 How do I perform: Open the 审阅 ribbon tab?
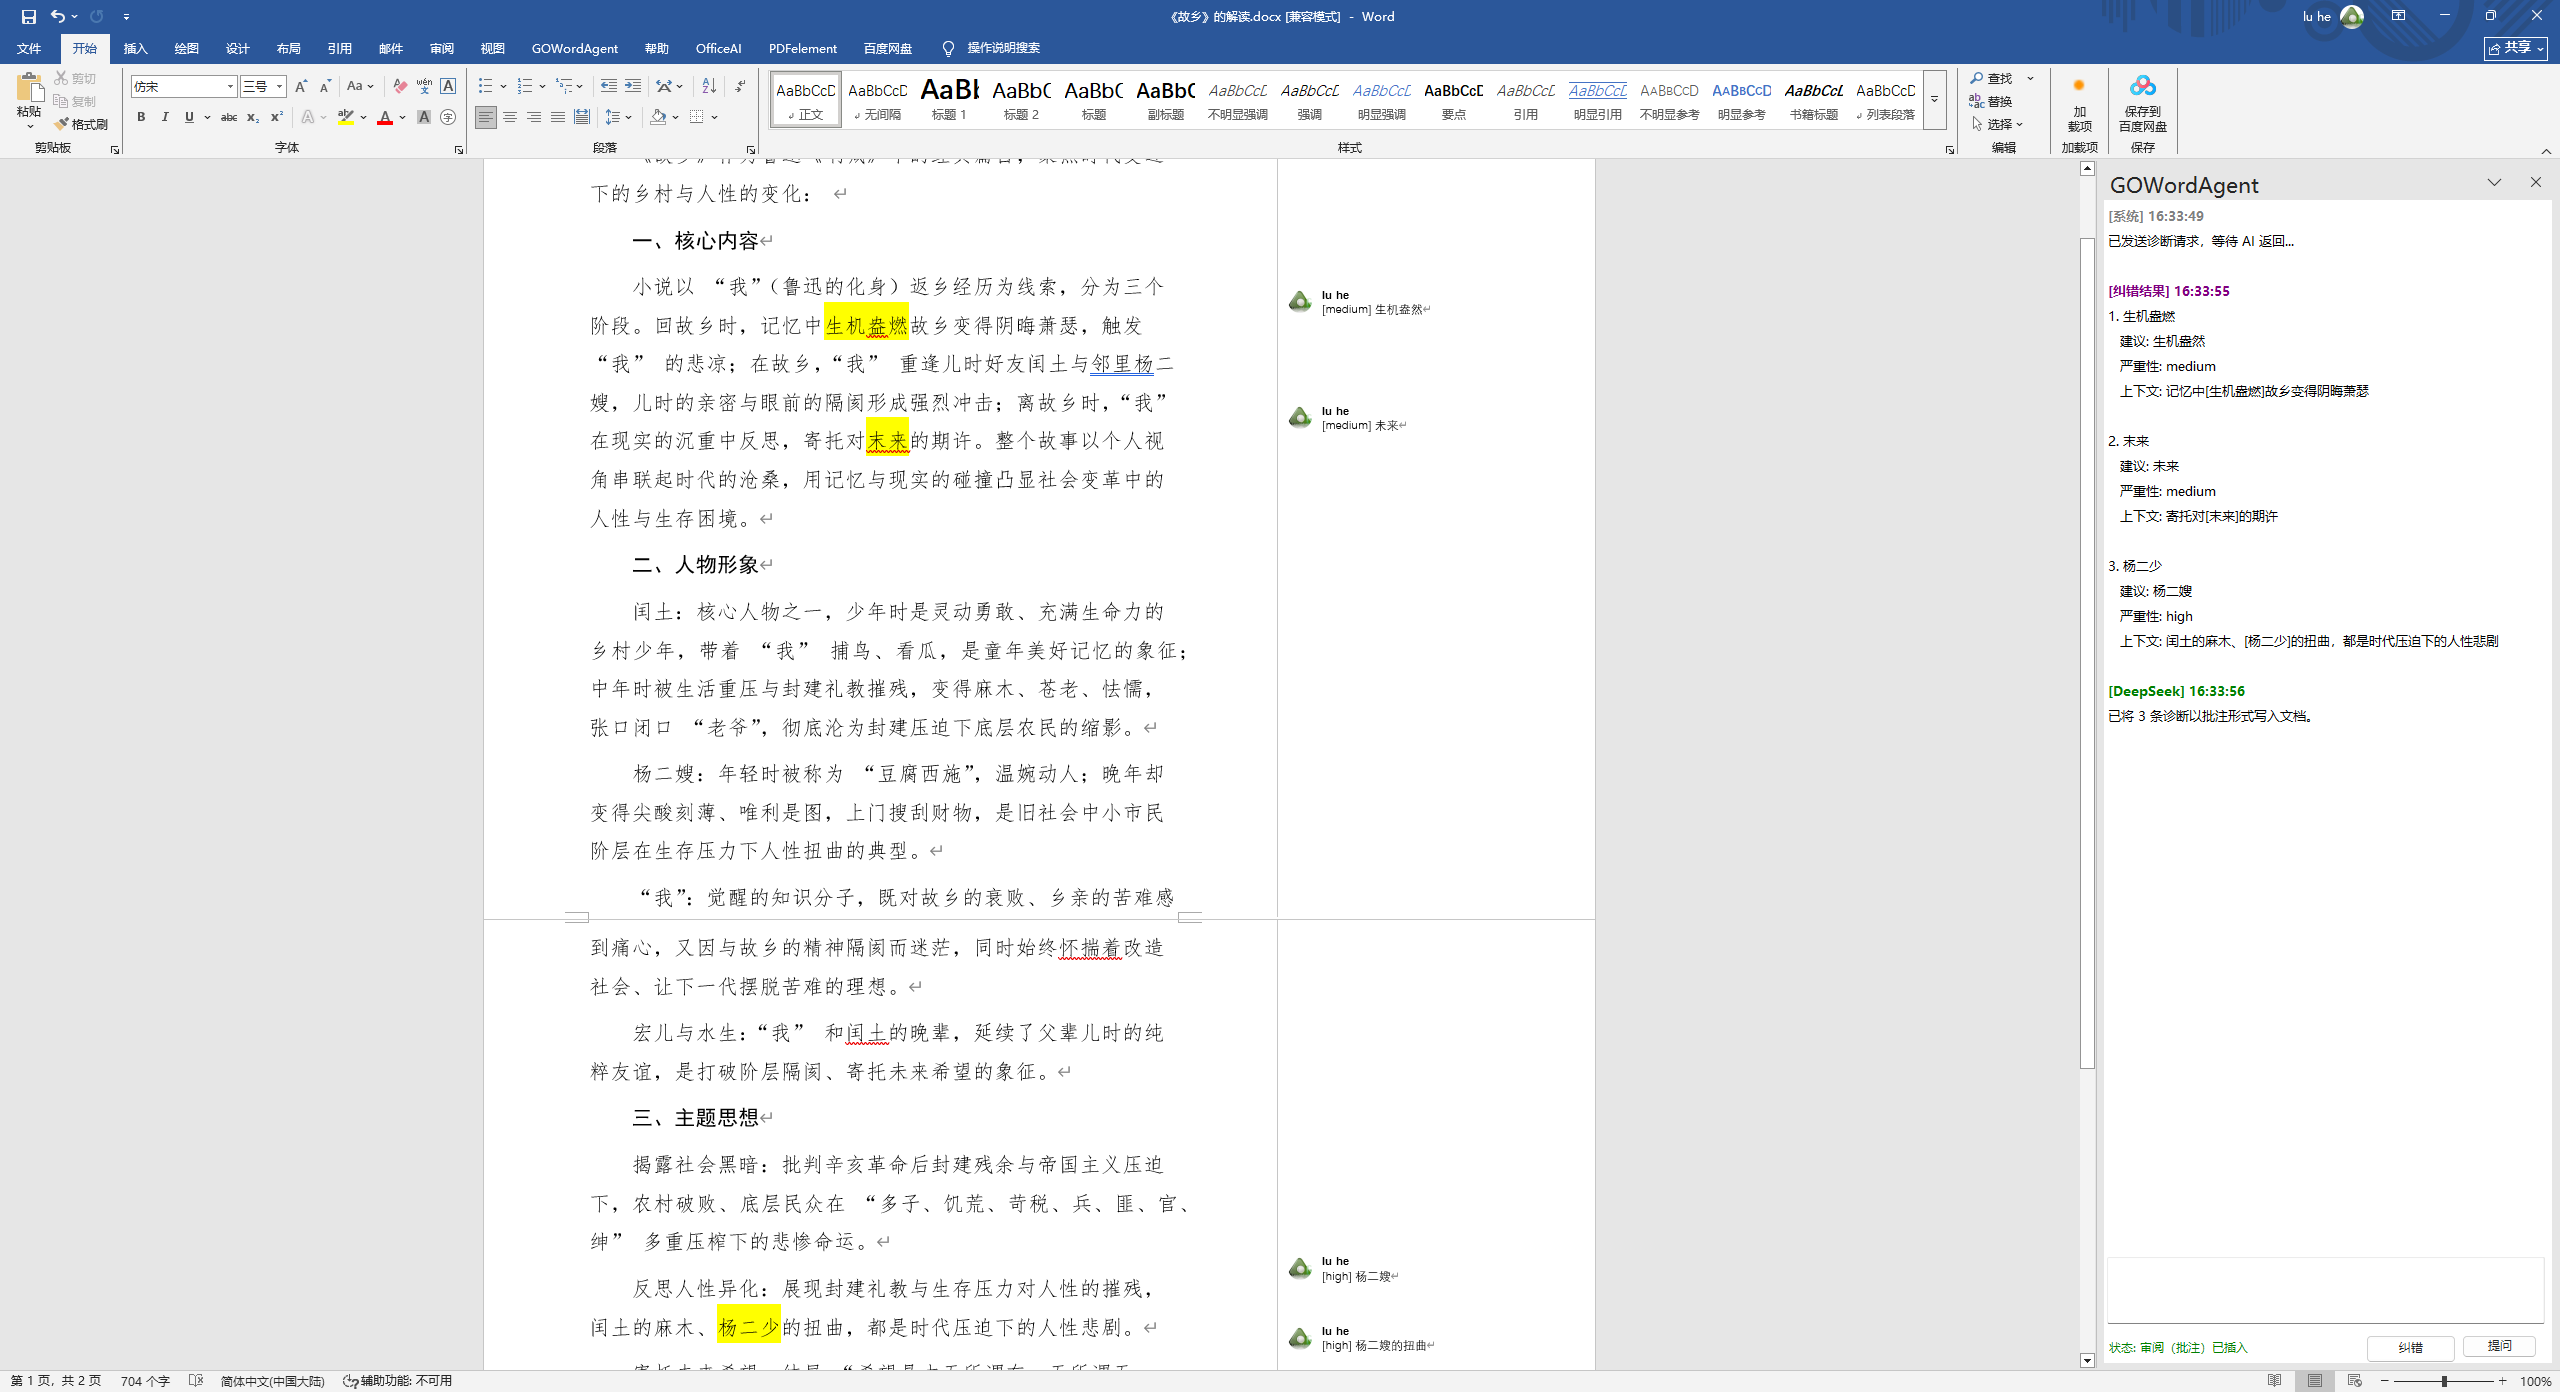click(x=441, y=48)
